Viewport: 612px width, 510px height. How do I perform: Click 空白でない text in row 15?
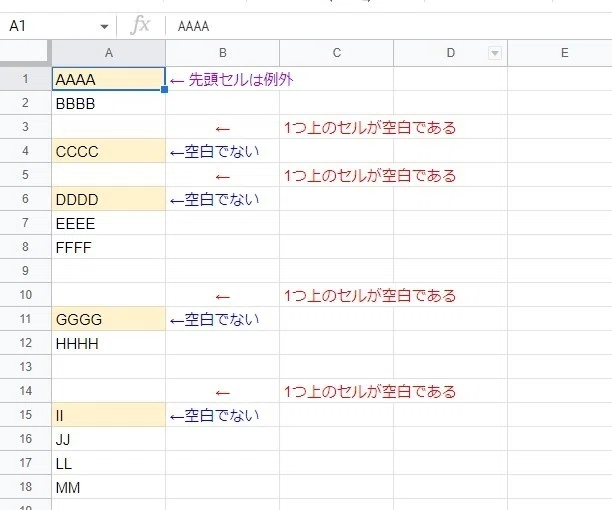(222, 416)
